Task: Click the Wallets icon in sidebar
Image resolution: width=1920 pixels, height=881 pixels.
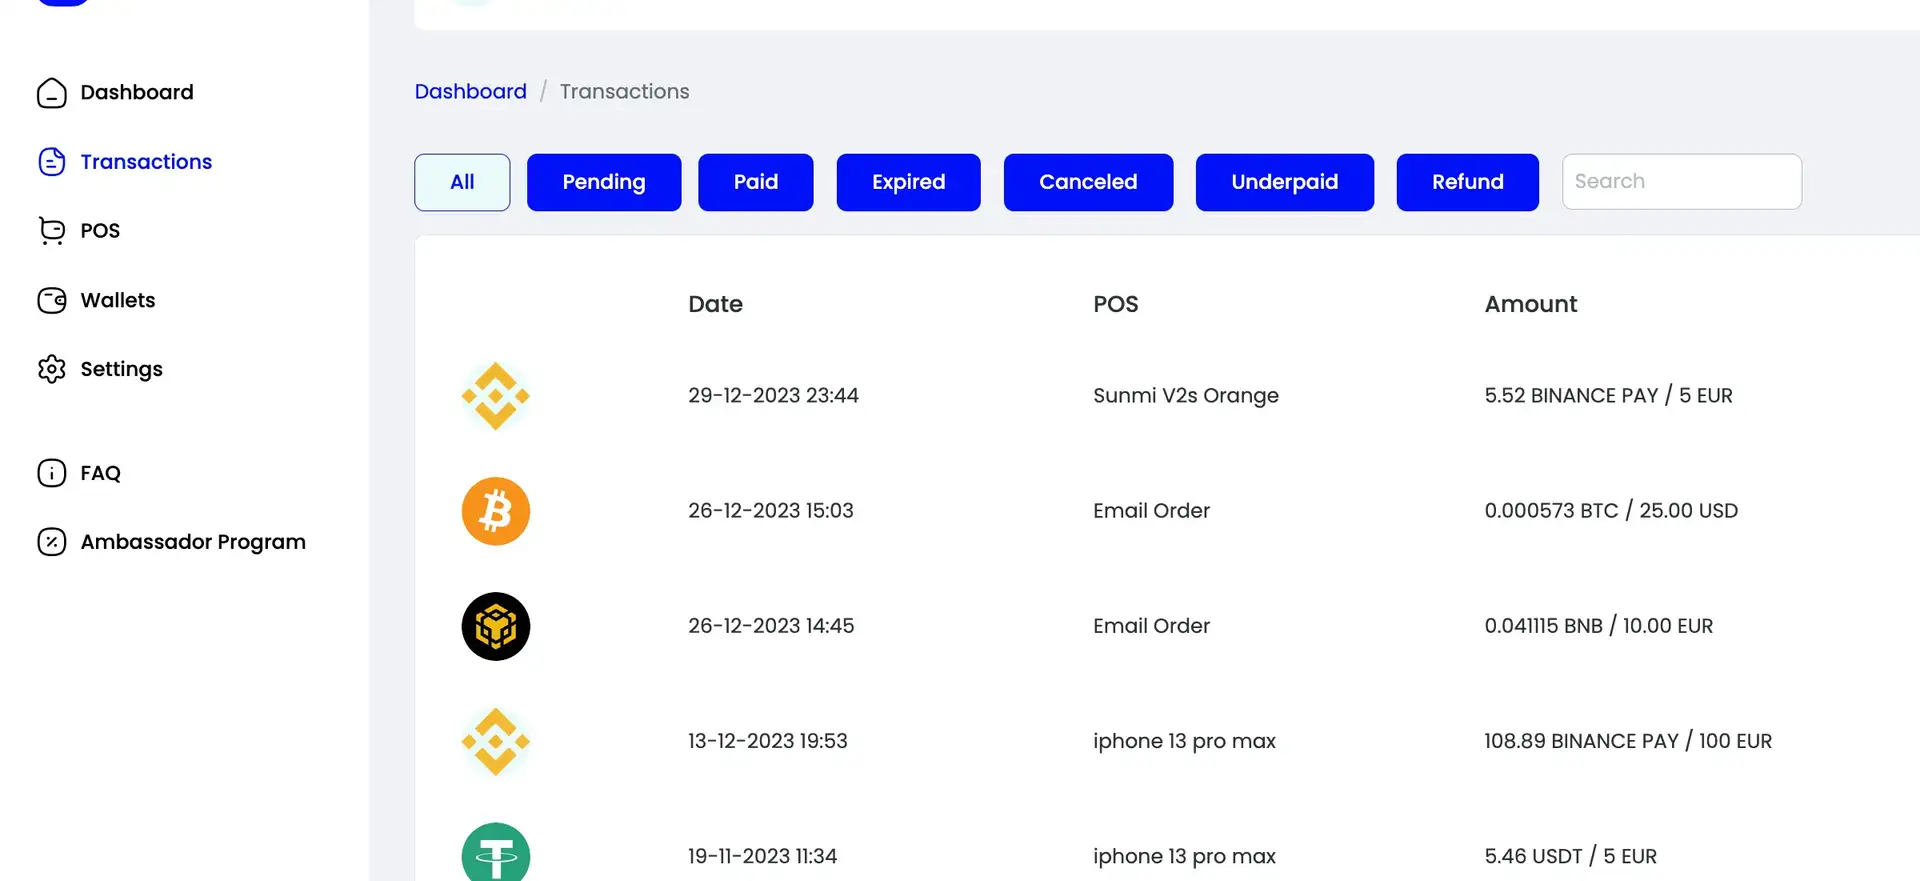Action: tap(52, 300)
